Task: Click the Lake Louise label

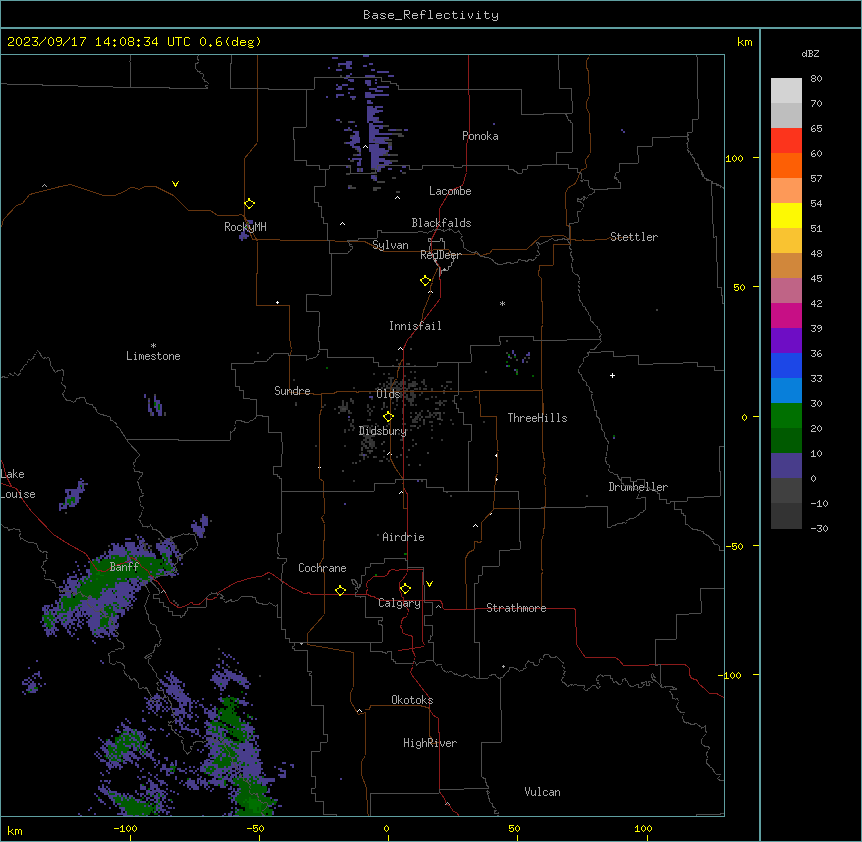Action: (x=18, y=484)
